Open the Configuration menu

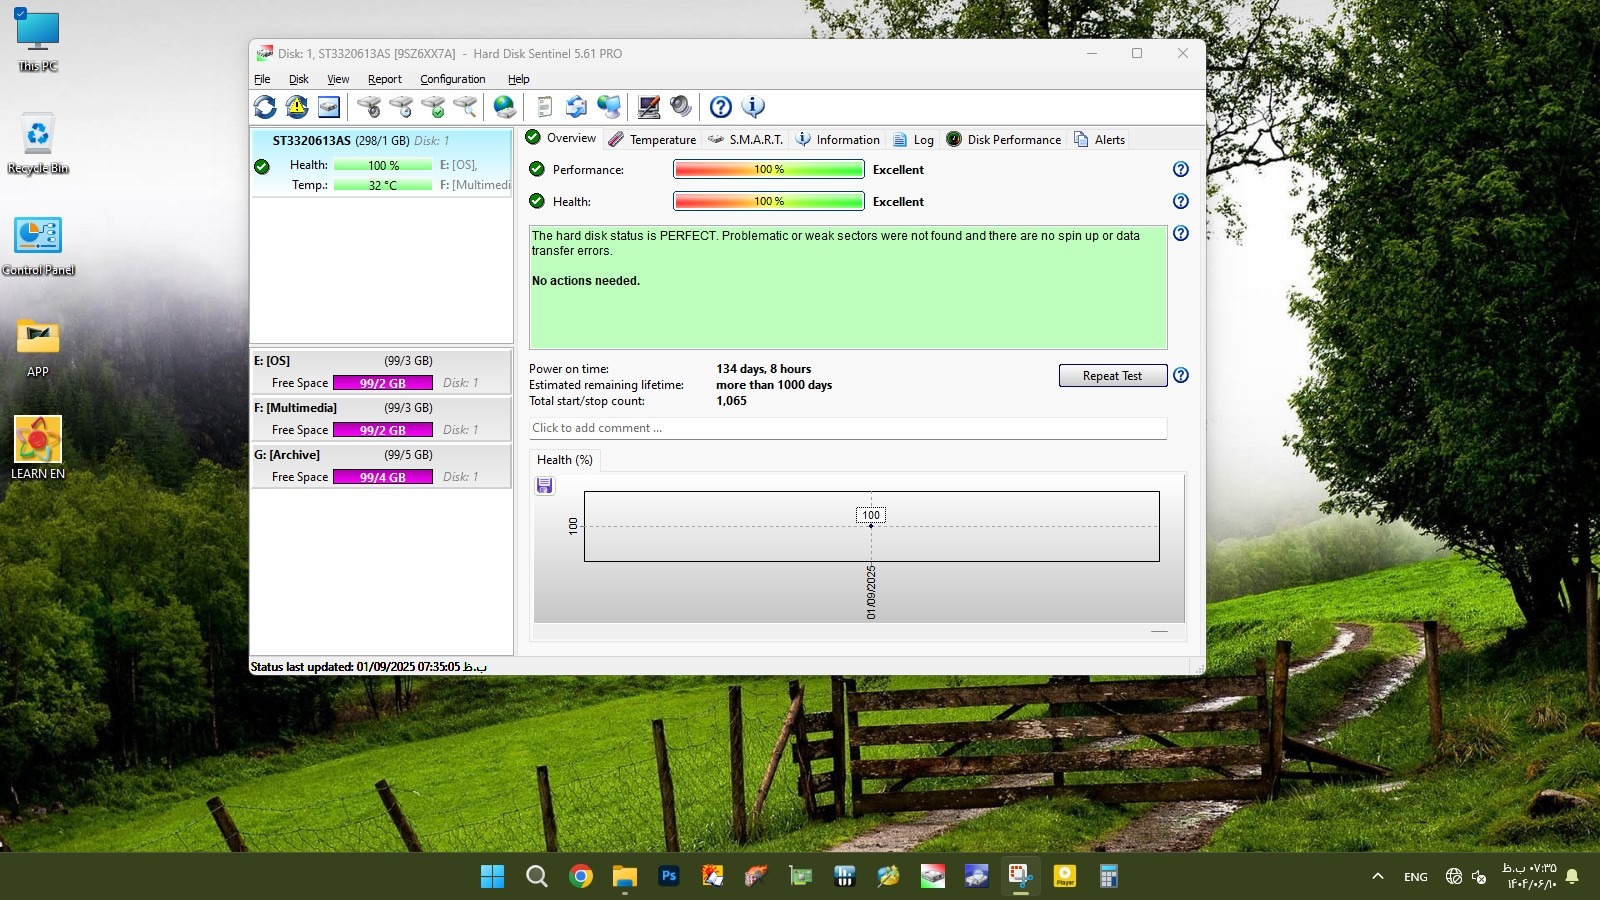click(453, 79)
